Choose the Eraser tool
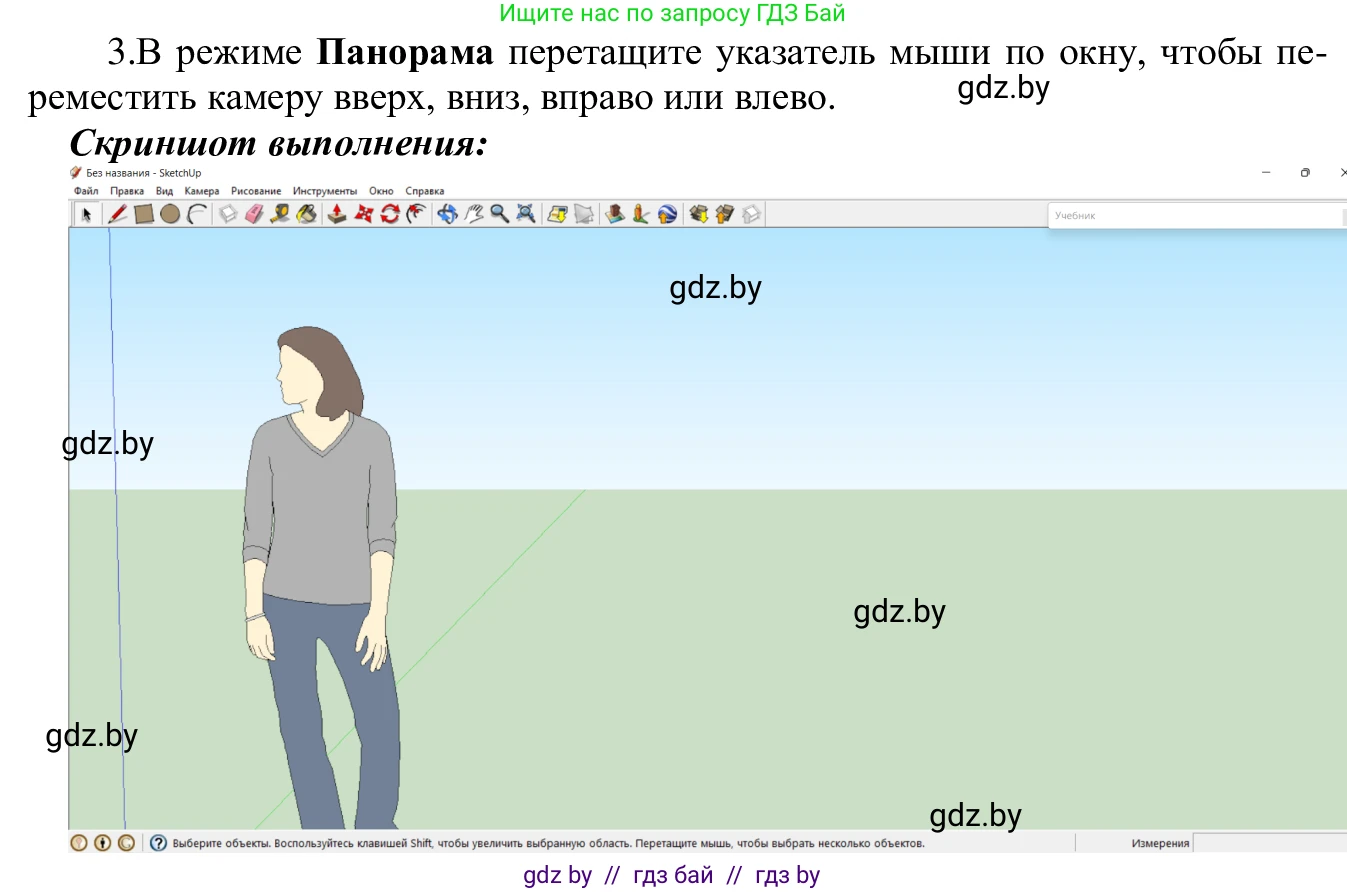This screenshot has height=892, width=1347. [252, 214]
